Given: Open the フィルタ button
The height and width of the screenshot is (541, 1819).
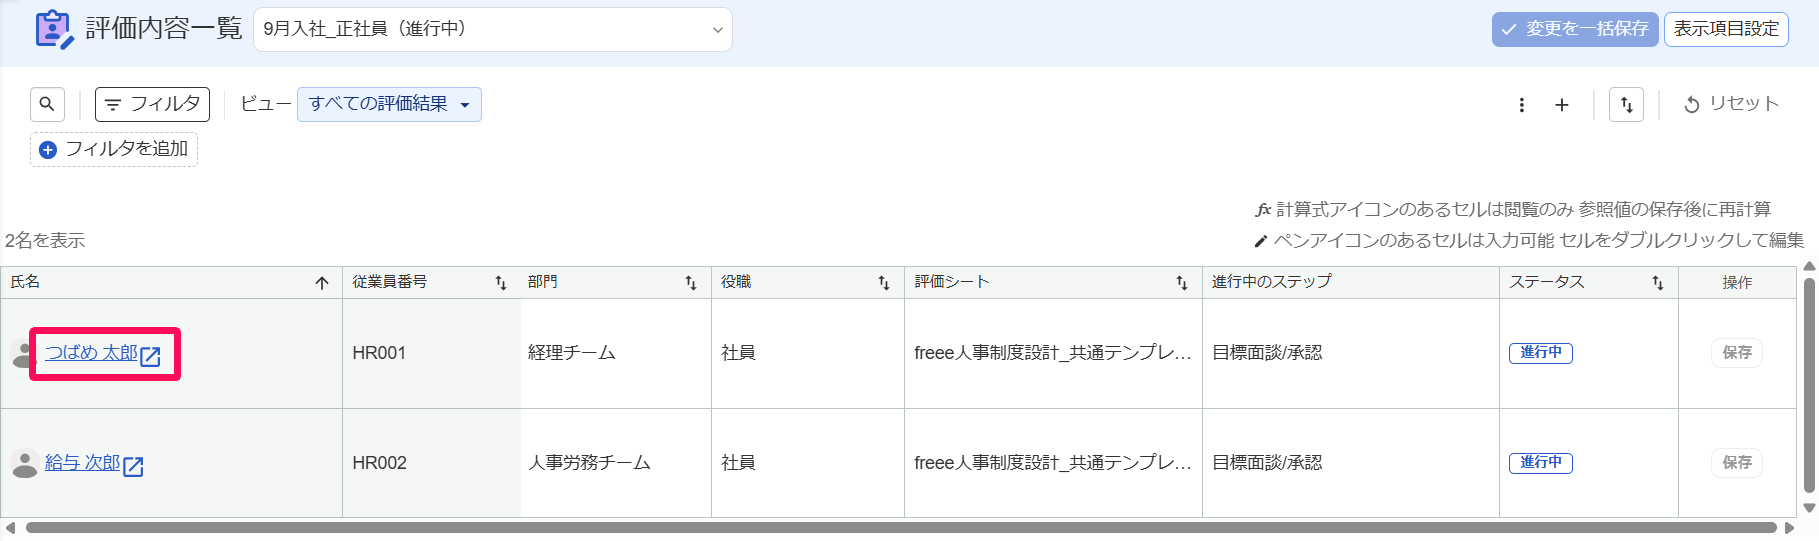Looking at the screenshot, I should [x=152, y=104].
